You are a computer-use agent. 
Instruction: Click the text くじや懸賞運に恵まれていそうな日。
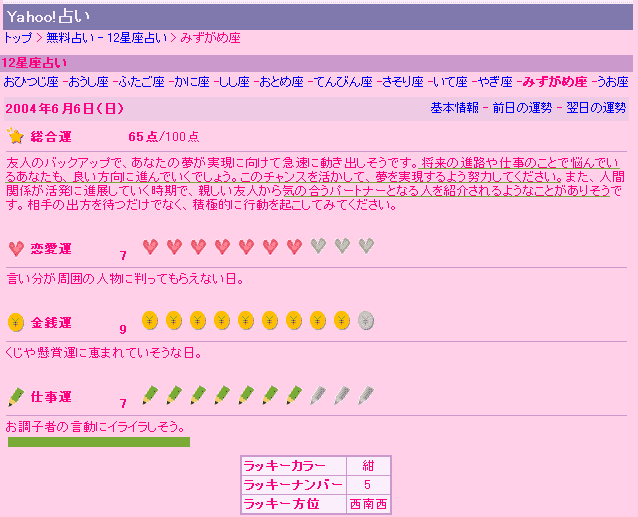pos(104,353)
